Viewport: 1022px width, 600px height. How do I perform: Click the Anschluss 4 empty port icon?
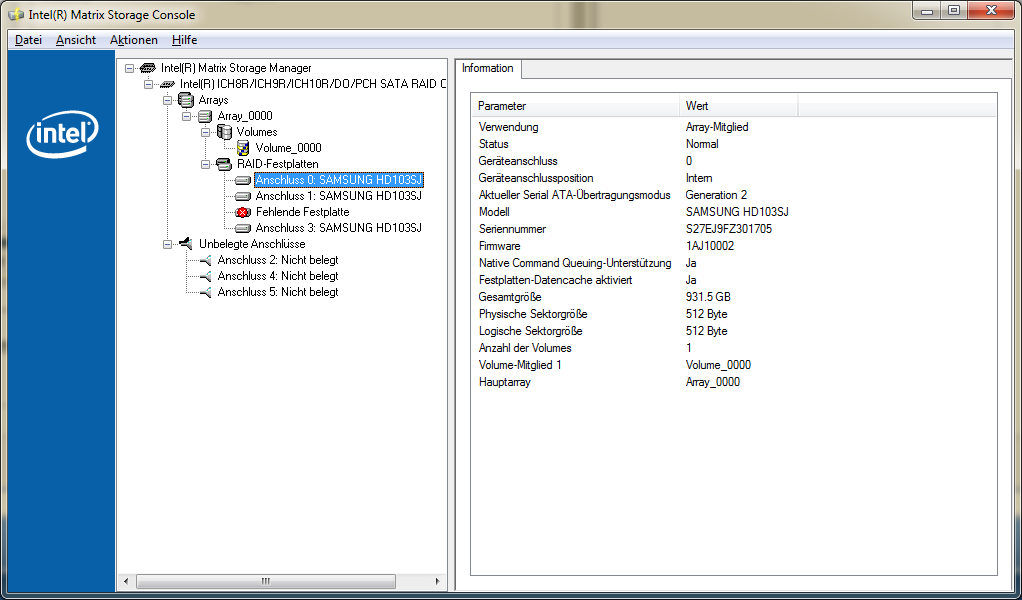click(x=205, y=276)
